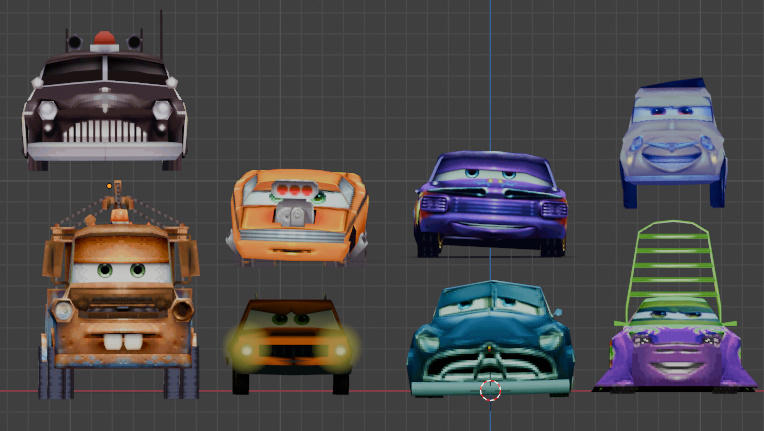The height and width of the screenshot is (431, 764).
Task: Select the blue Hudson-style car model
Action: click(x=490, y=338)
